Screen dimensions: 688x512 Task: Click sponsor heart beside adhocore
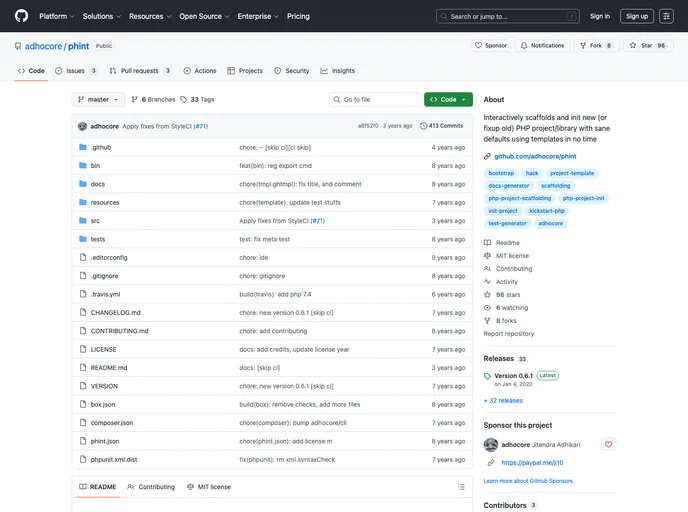tap(609, 444)
